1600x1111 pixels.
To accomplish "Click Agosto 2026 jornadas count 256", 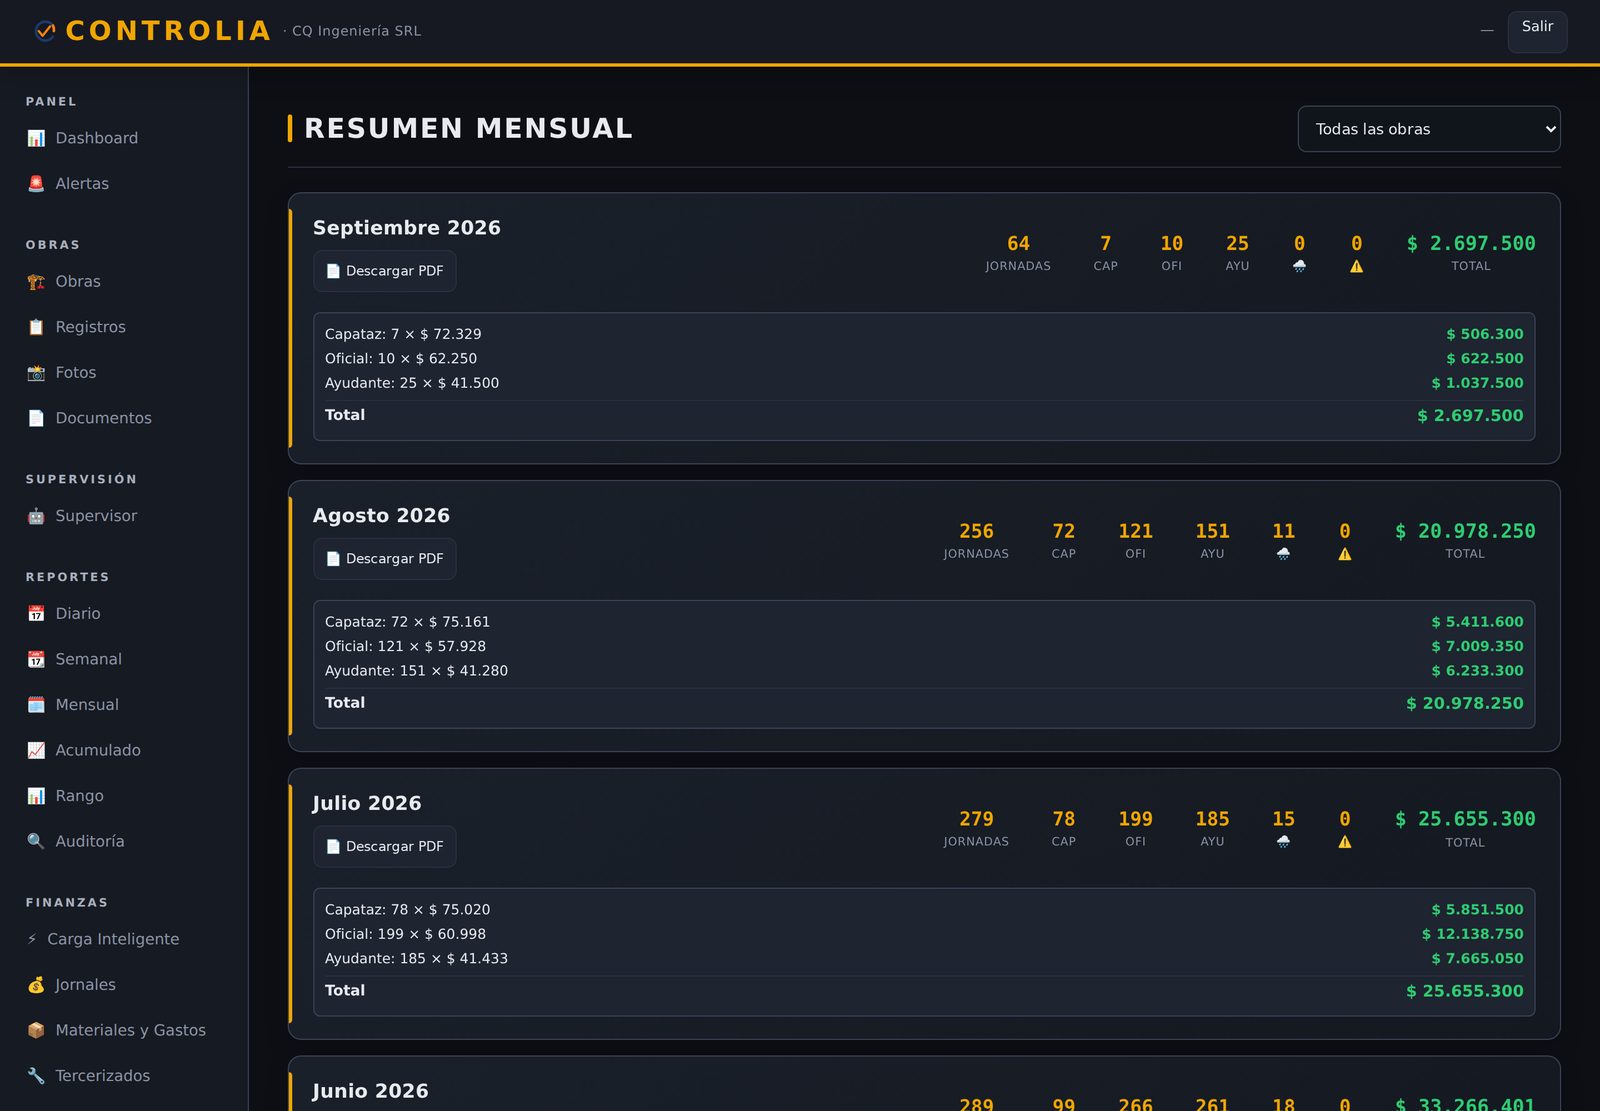I will [x=976, y=531].
